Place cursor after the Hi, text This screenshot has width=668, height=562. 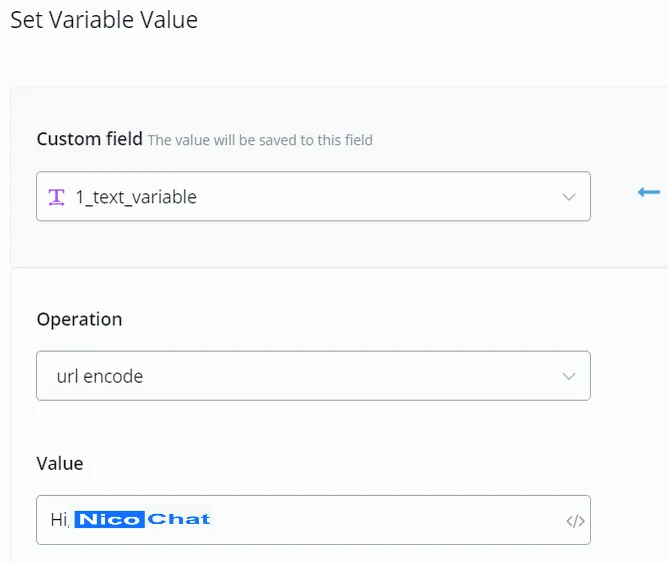point(70,520)
